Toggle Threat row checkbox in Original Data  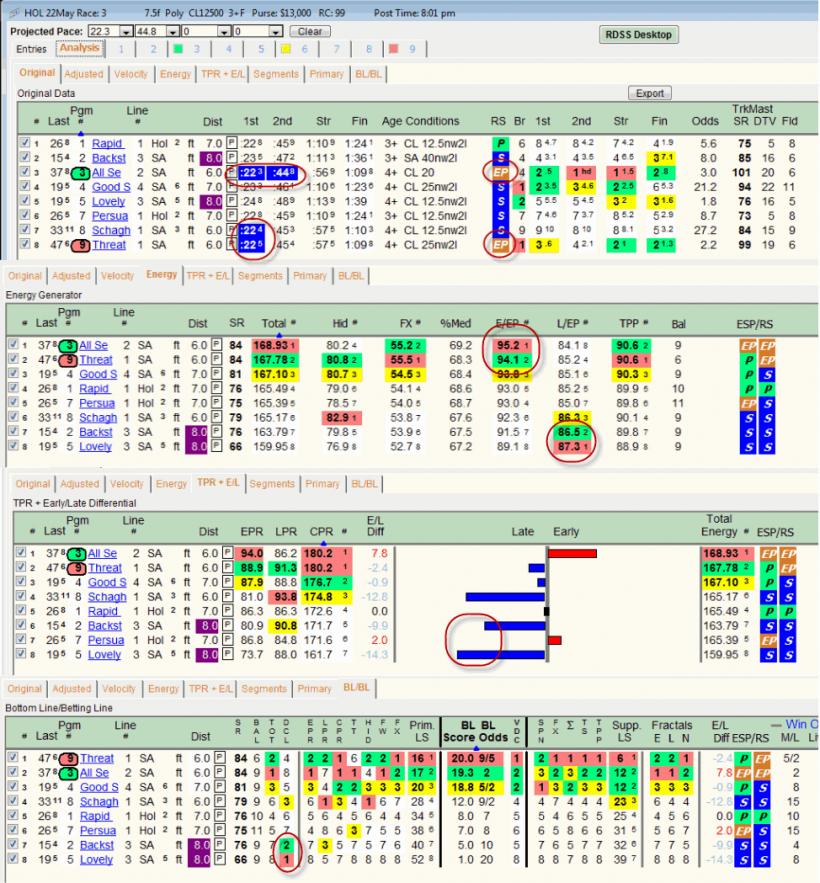[24, 244]
